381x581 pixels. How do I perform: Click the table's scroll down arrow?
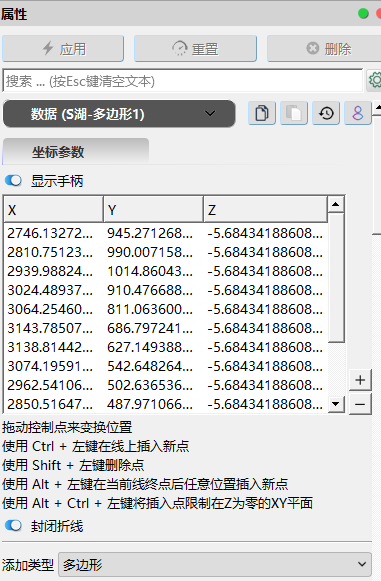coord(336,404)
